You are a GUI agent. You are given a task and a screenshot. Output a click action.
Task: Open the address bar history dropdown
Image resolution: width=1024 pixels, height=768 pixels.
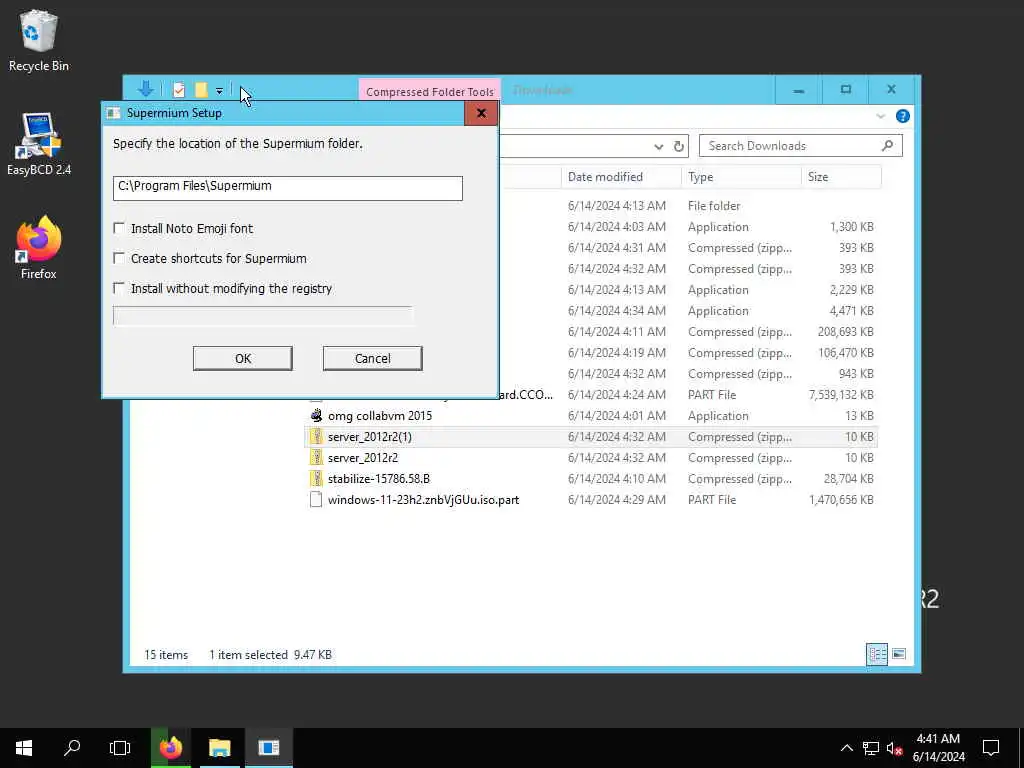658,146
